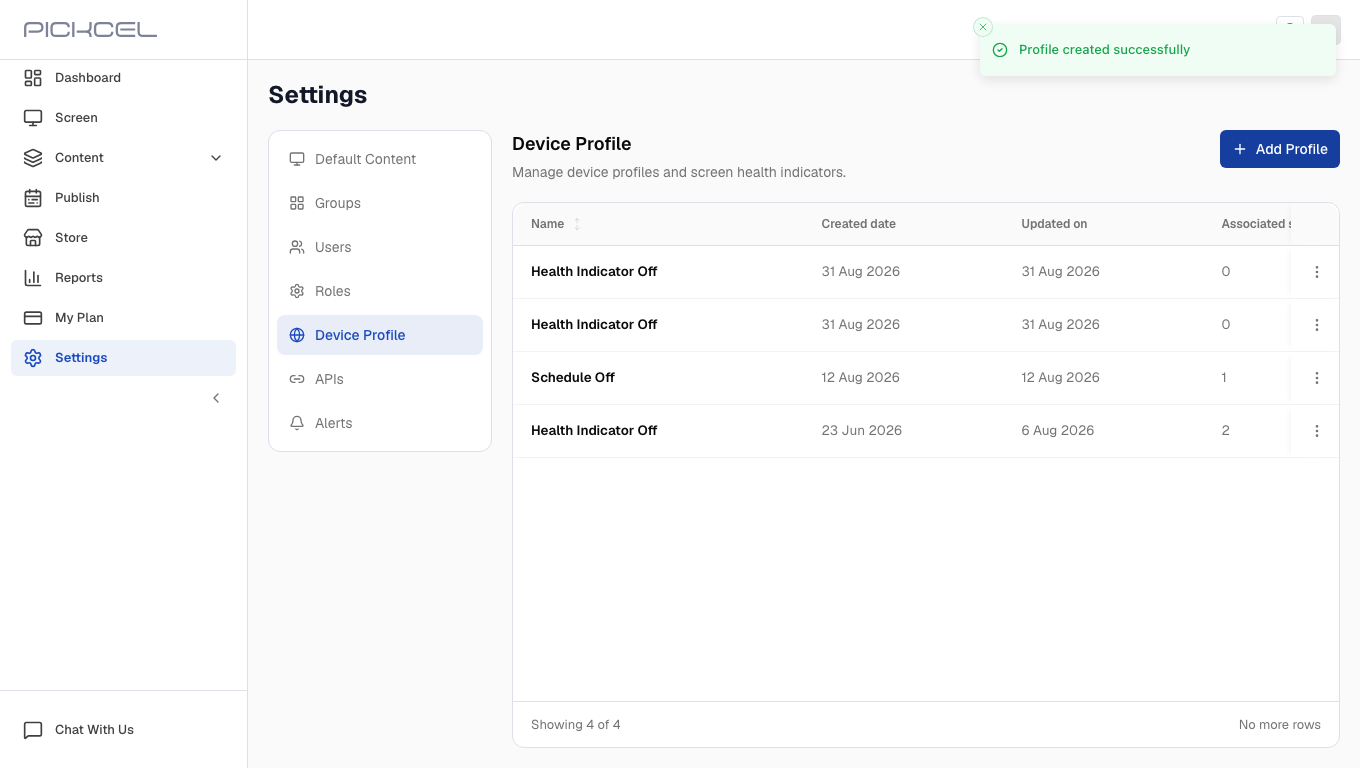This screenshot has height=768, width=1360.
Task: Open the Schedule Off row options menu
Action: 1317,378
